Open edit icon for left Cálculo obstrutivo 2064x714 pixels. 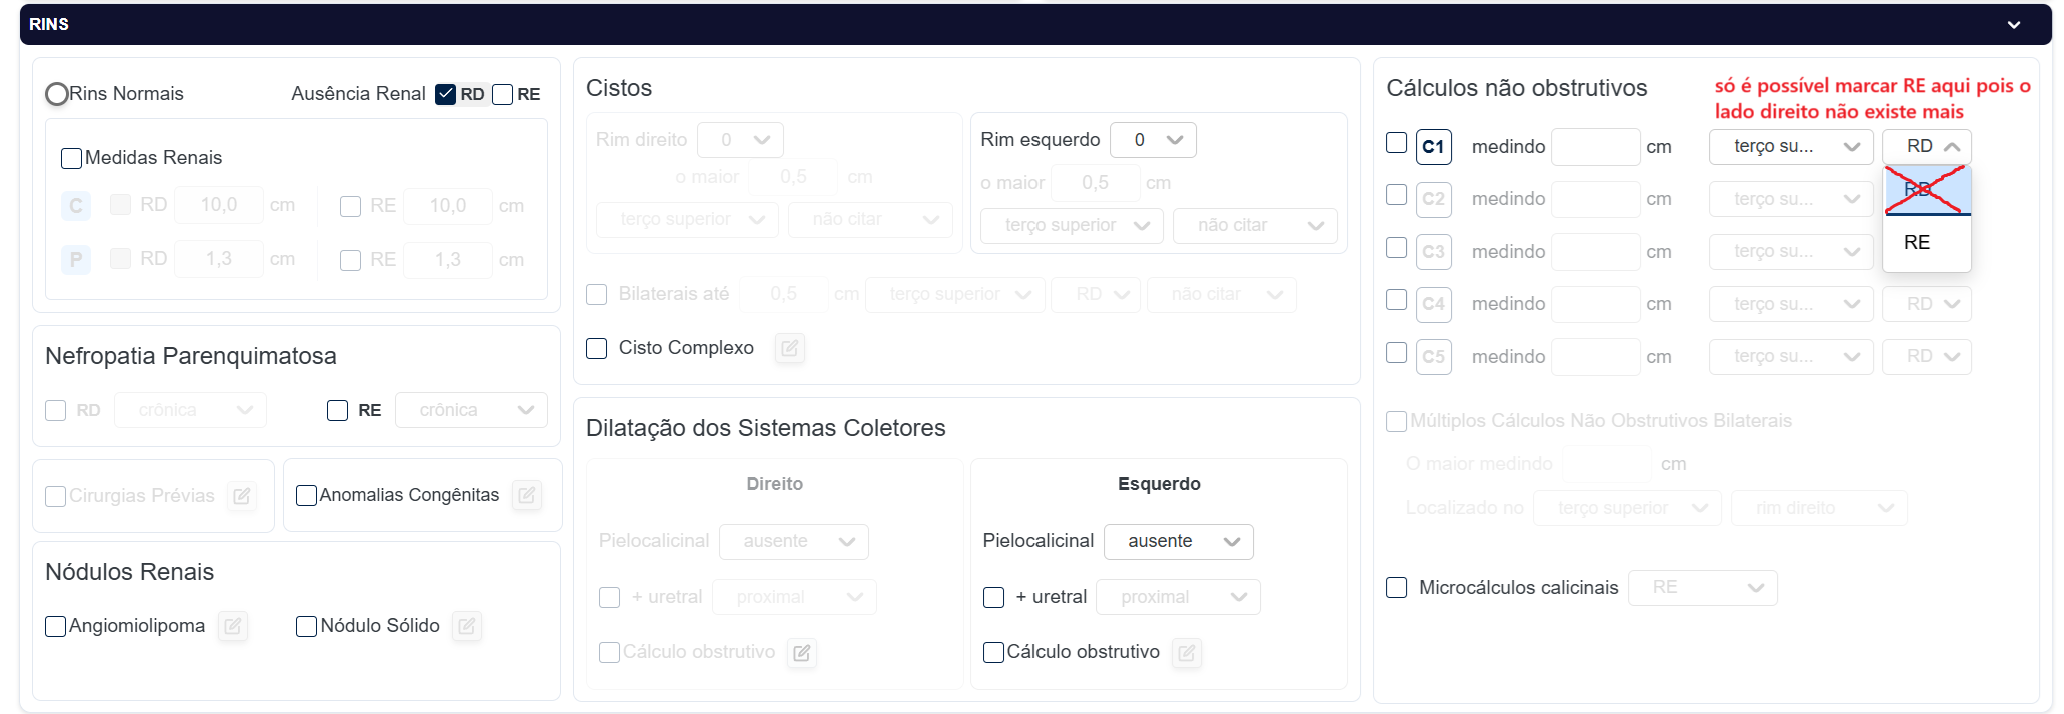coord(1186,653)
